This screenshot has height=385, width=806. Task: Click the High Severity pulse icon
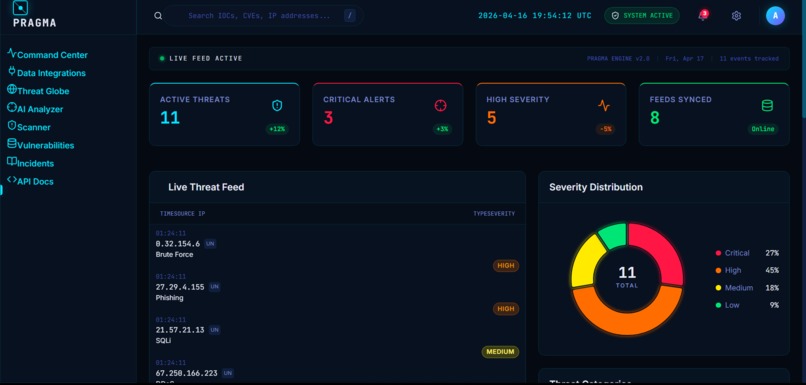tap(604, 106)
